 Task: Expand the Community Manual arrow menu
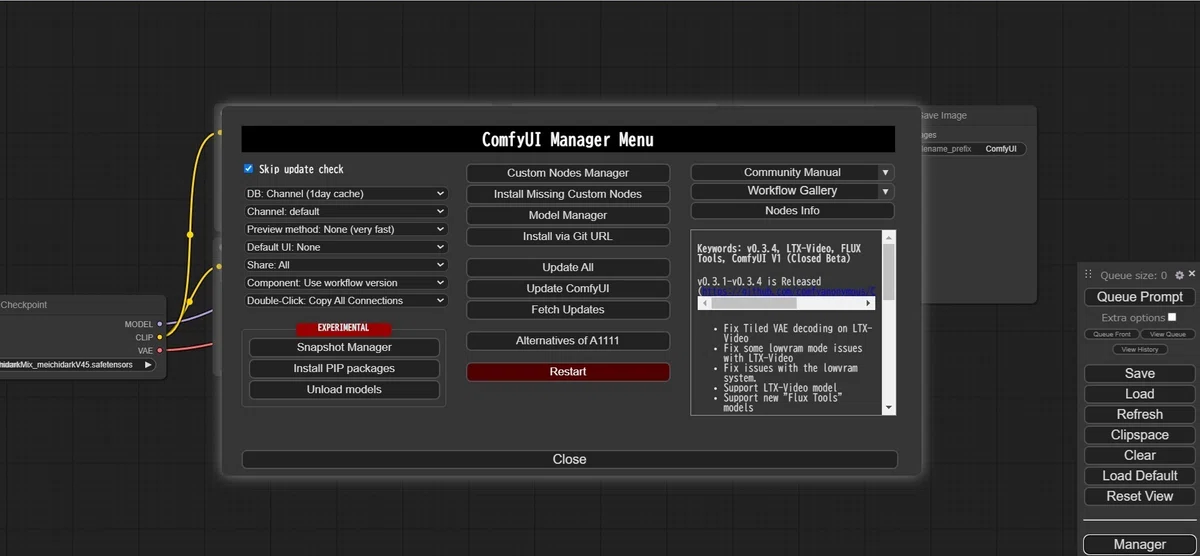pos(885,172)
